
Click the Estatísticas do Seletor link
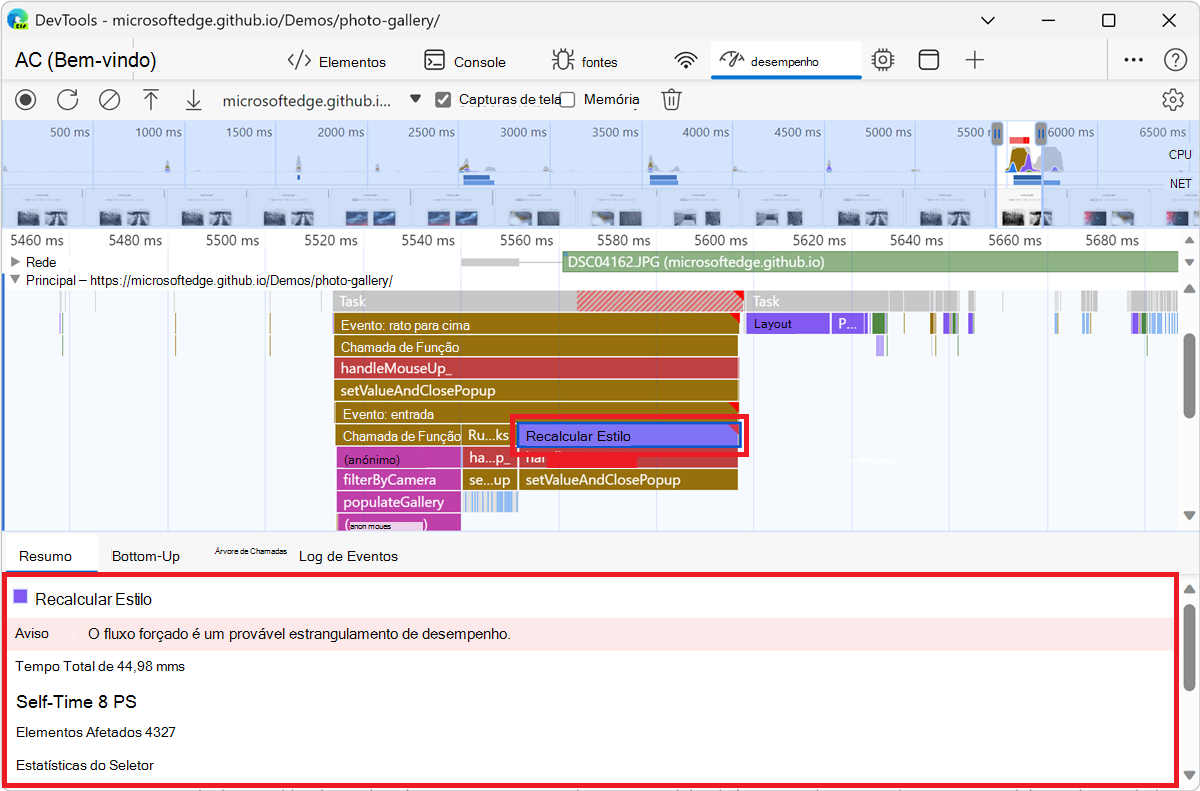tap(85, 765)
